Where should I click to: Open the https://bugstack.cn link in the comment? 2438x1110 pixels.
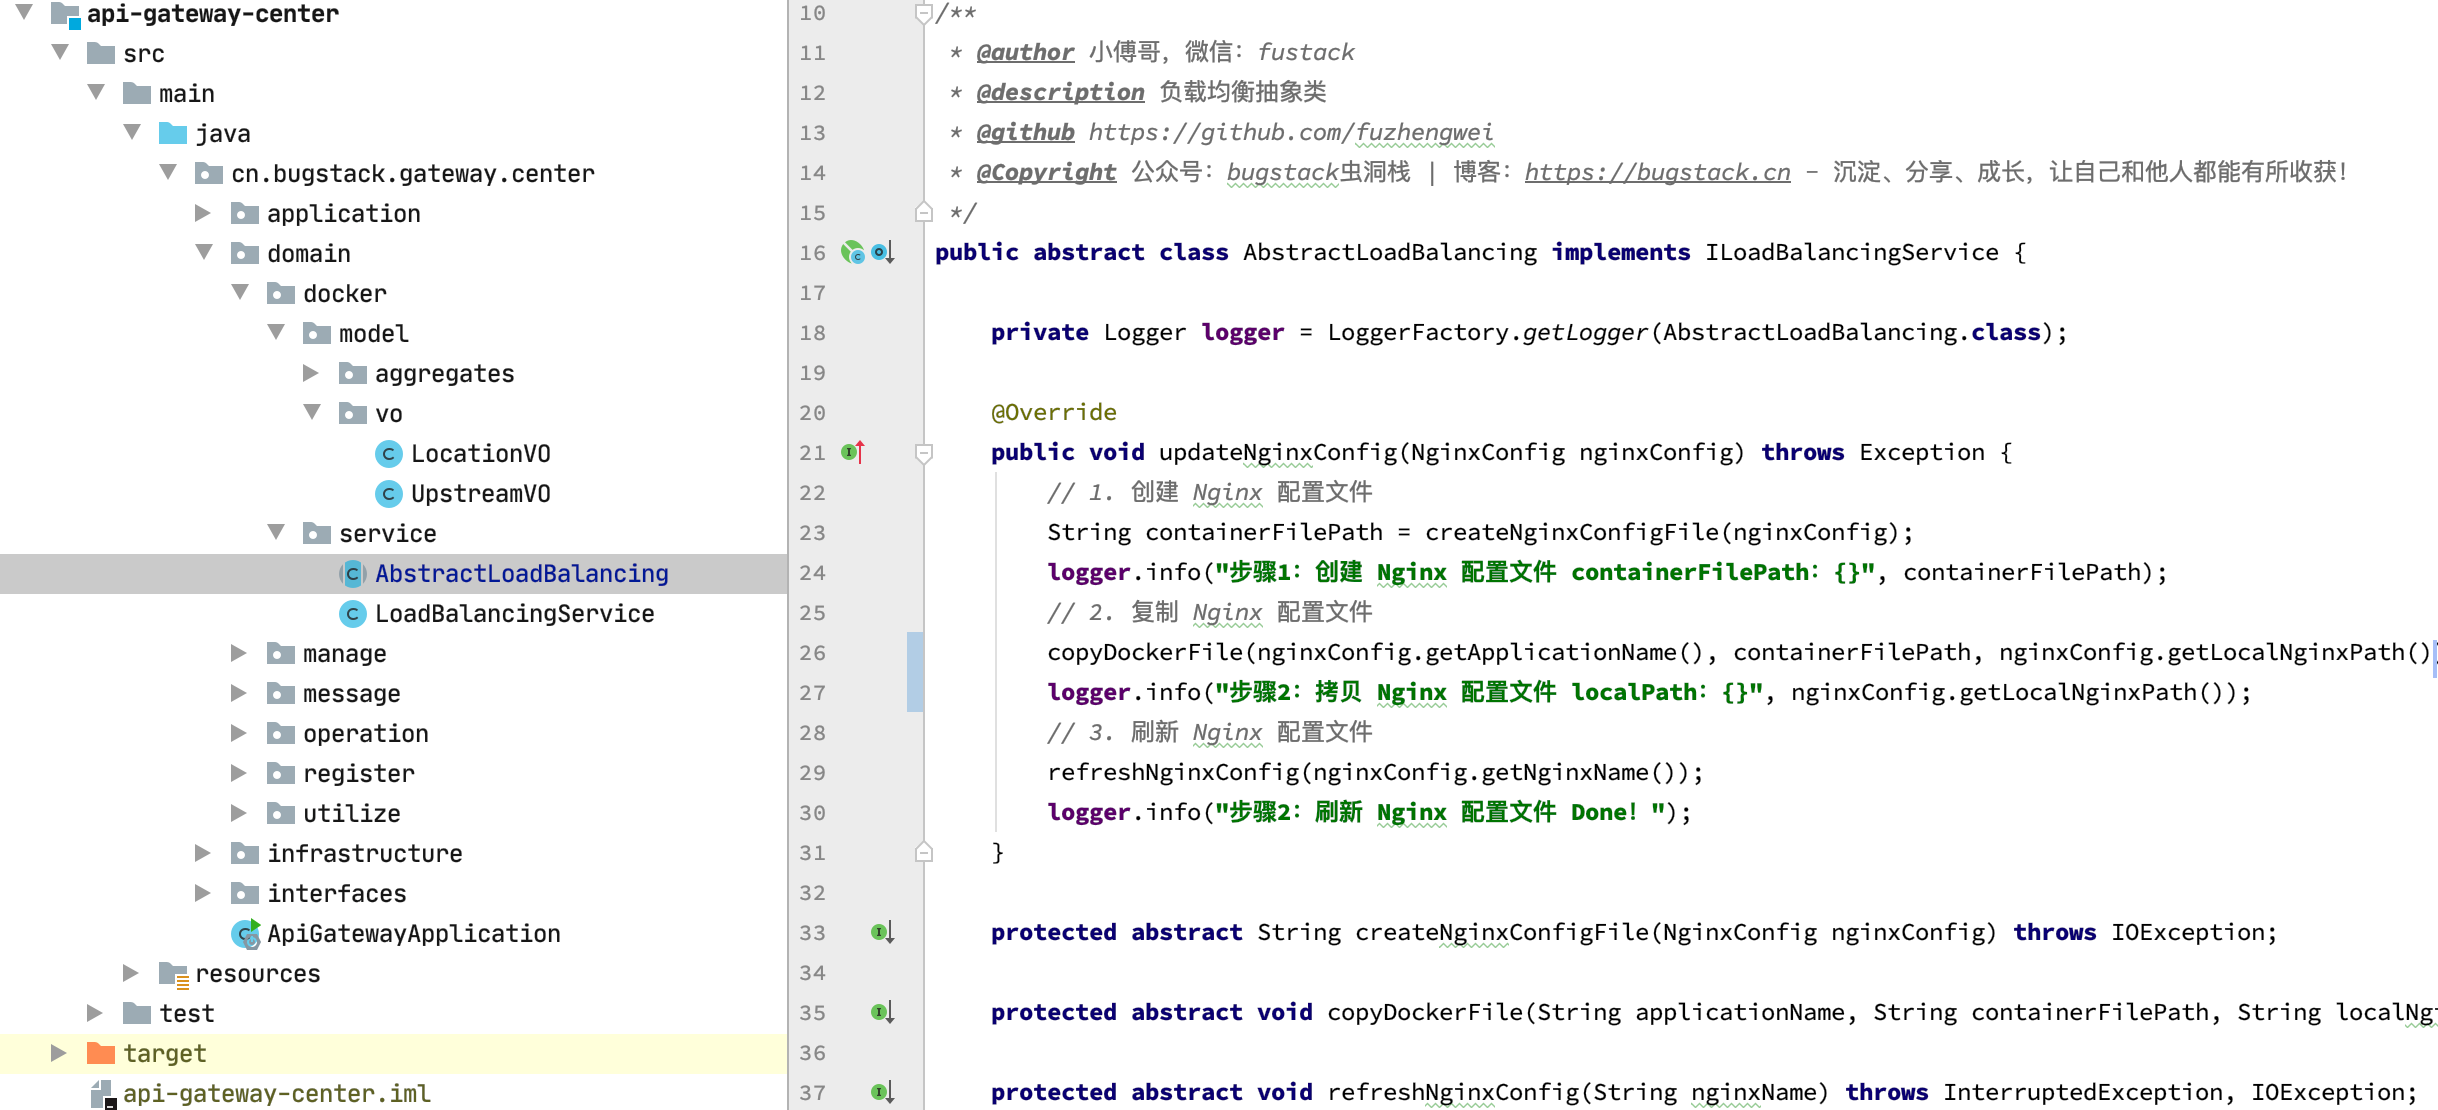(1657, 172)
